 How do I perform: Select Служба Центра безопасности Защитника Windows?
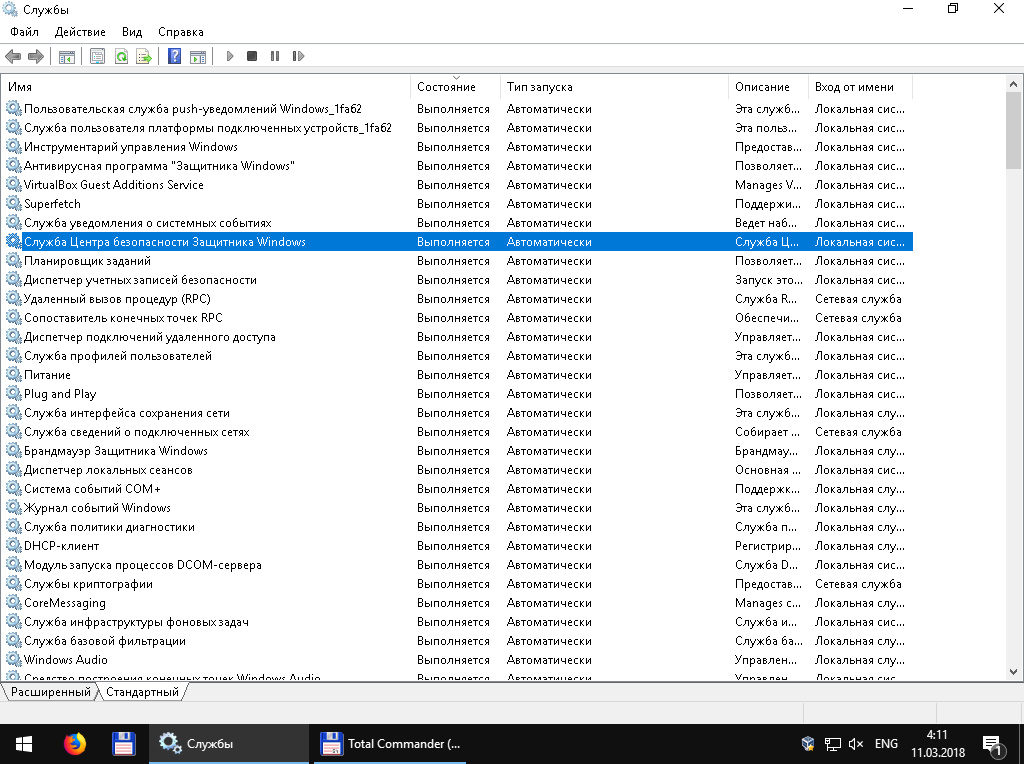pyautogui.click(x=165, y=242)
